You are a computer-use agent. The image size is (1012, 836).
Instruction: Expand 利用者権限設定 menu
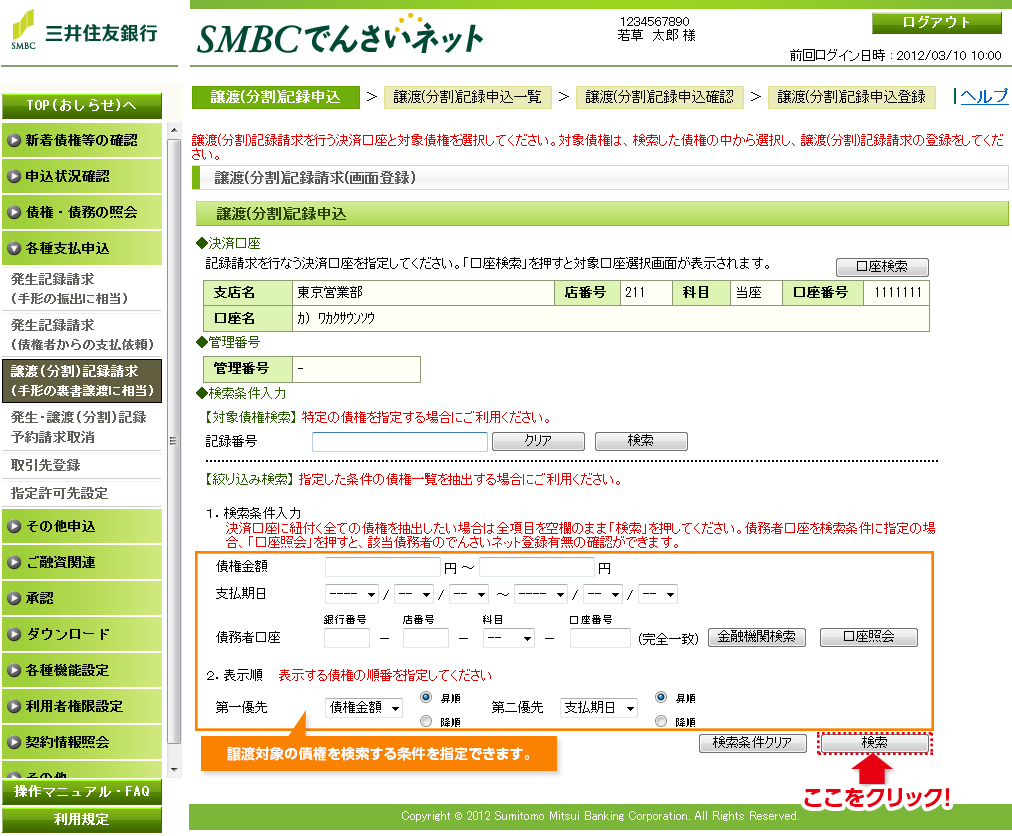click(x=82, y=706)
